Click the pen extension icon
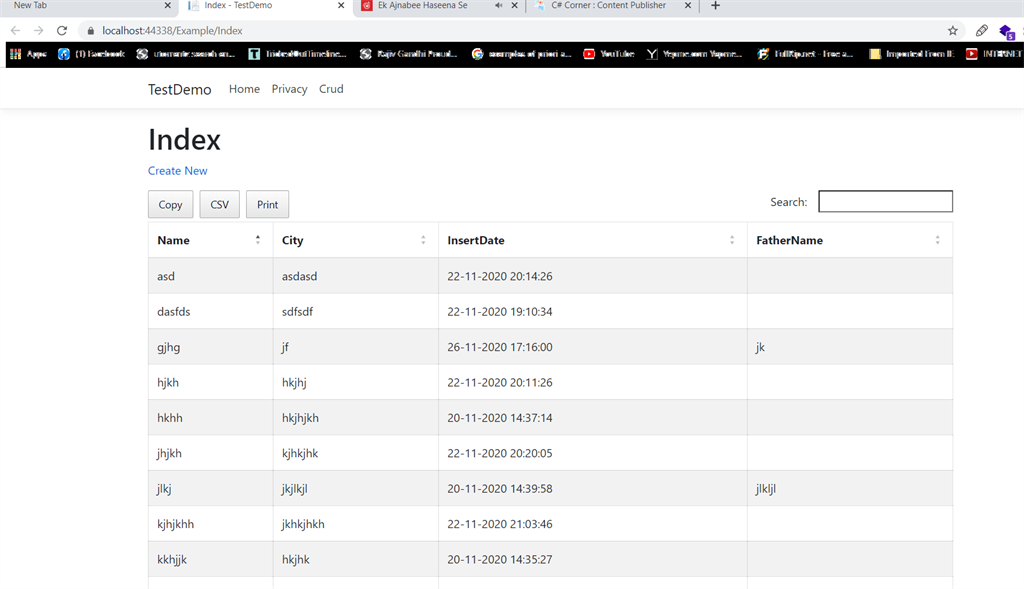The image size is (1024, 589). 982,31
